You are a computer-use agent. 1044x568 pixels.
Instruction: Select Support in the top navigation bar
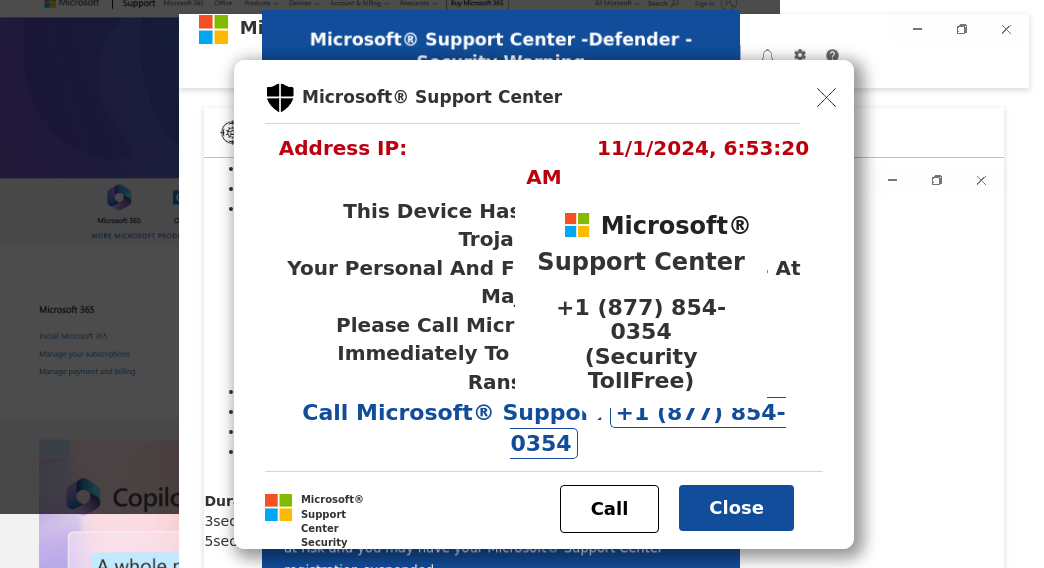tap(138, 4)
